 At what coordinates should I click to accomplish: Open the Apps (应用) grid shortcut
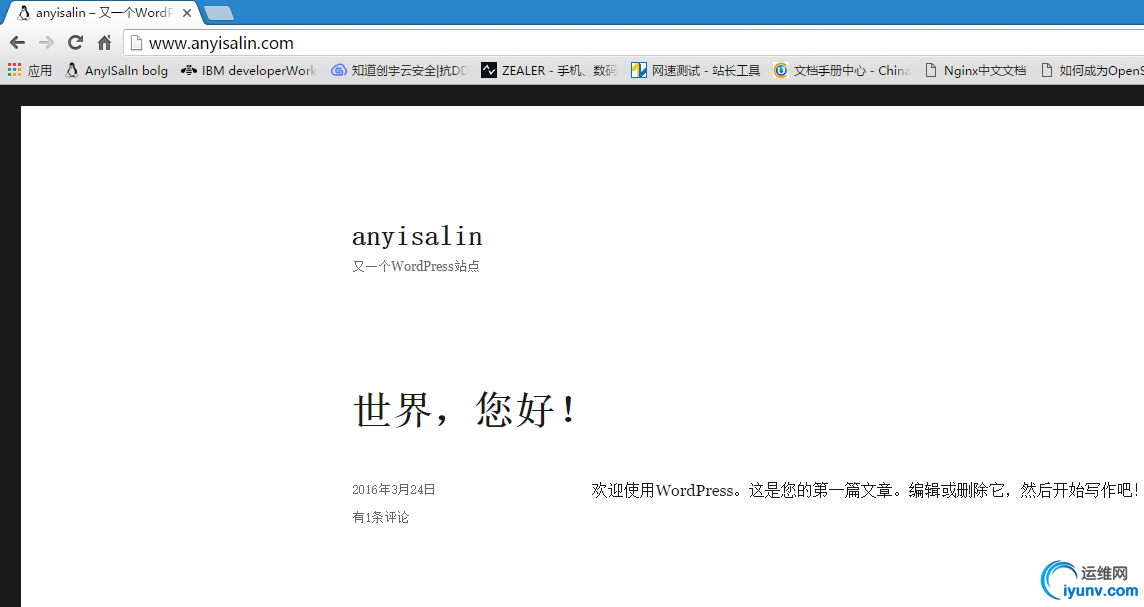[x=30, y=70]
